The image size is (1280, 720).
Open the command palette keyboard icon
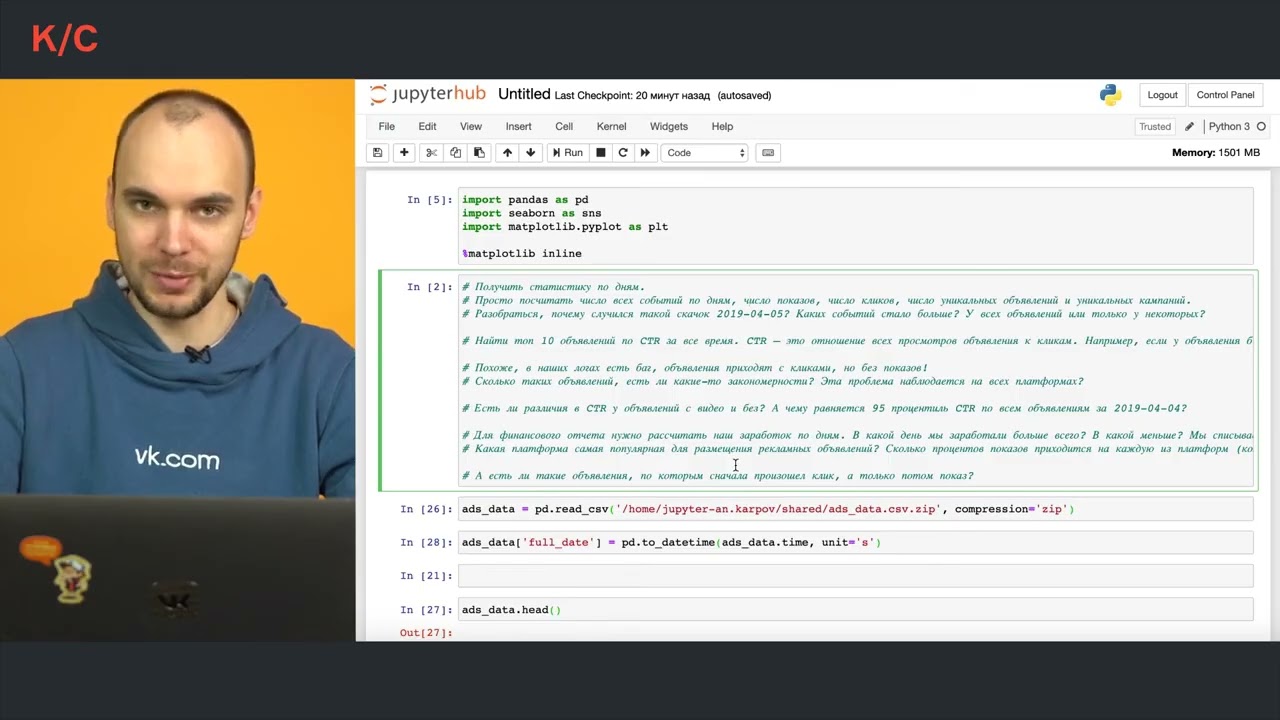(x=768, y=153)
